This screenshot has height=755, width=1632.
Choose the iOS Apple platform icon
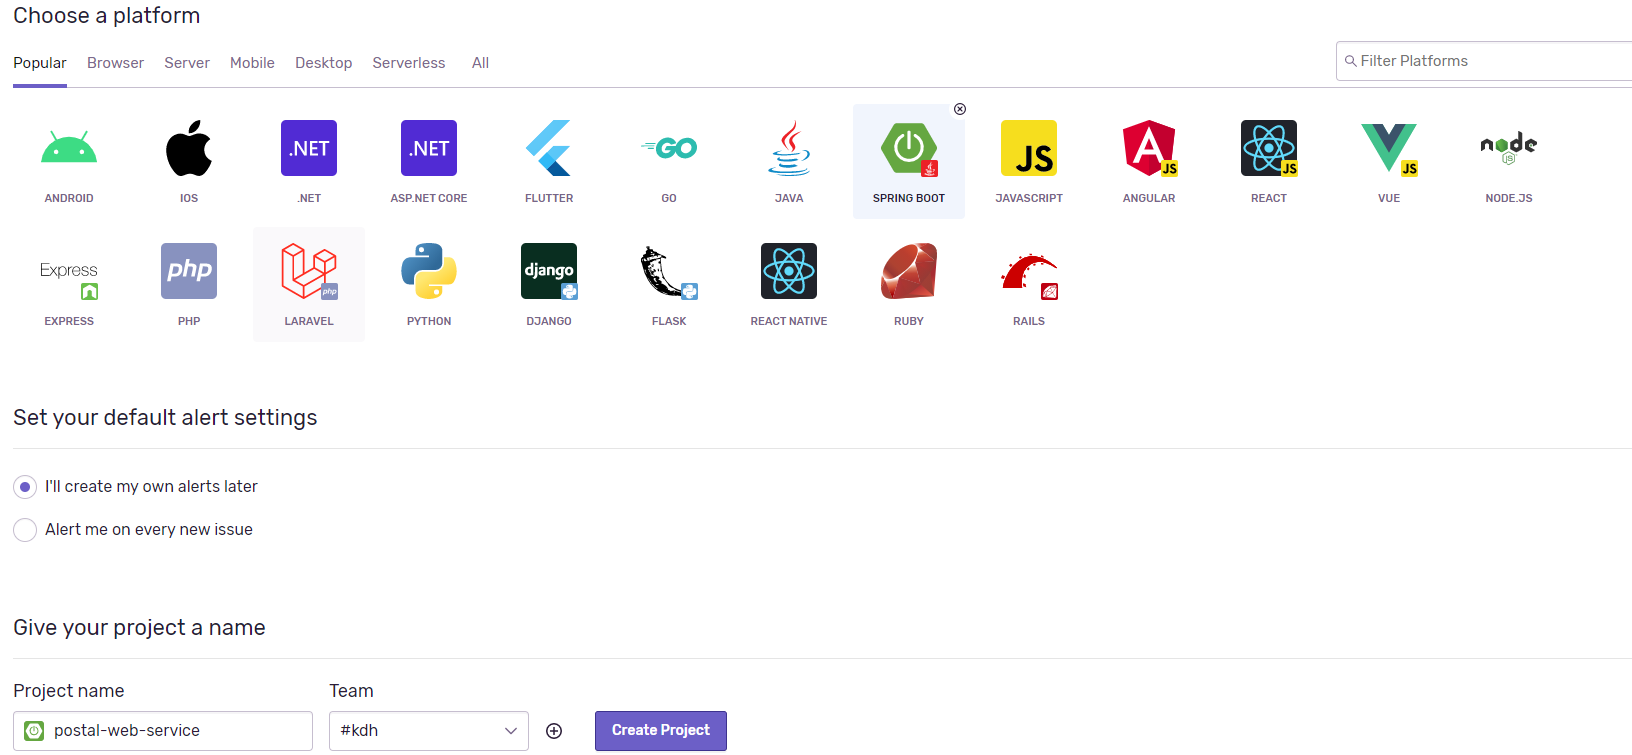point(189,148)
